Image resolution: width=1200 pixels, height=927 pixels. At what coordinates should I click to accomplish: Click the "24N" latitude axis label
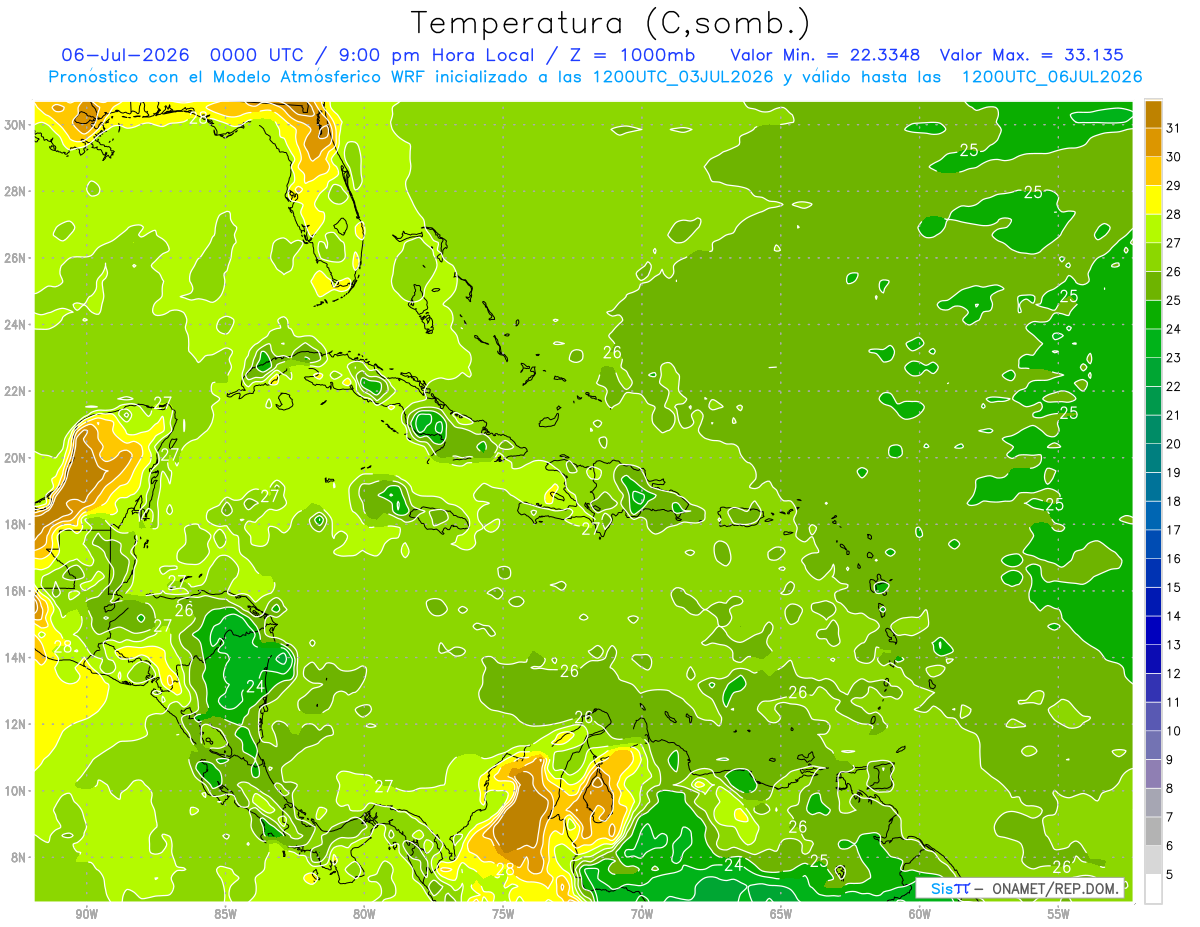coord(16,325)
